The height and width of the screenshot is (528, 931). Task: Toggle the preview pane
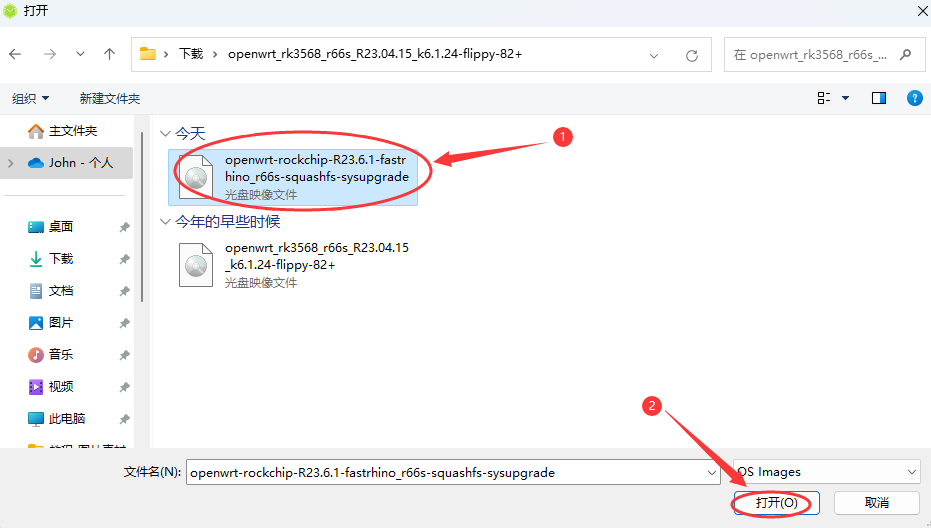(x=879, y=98)
